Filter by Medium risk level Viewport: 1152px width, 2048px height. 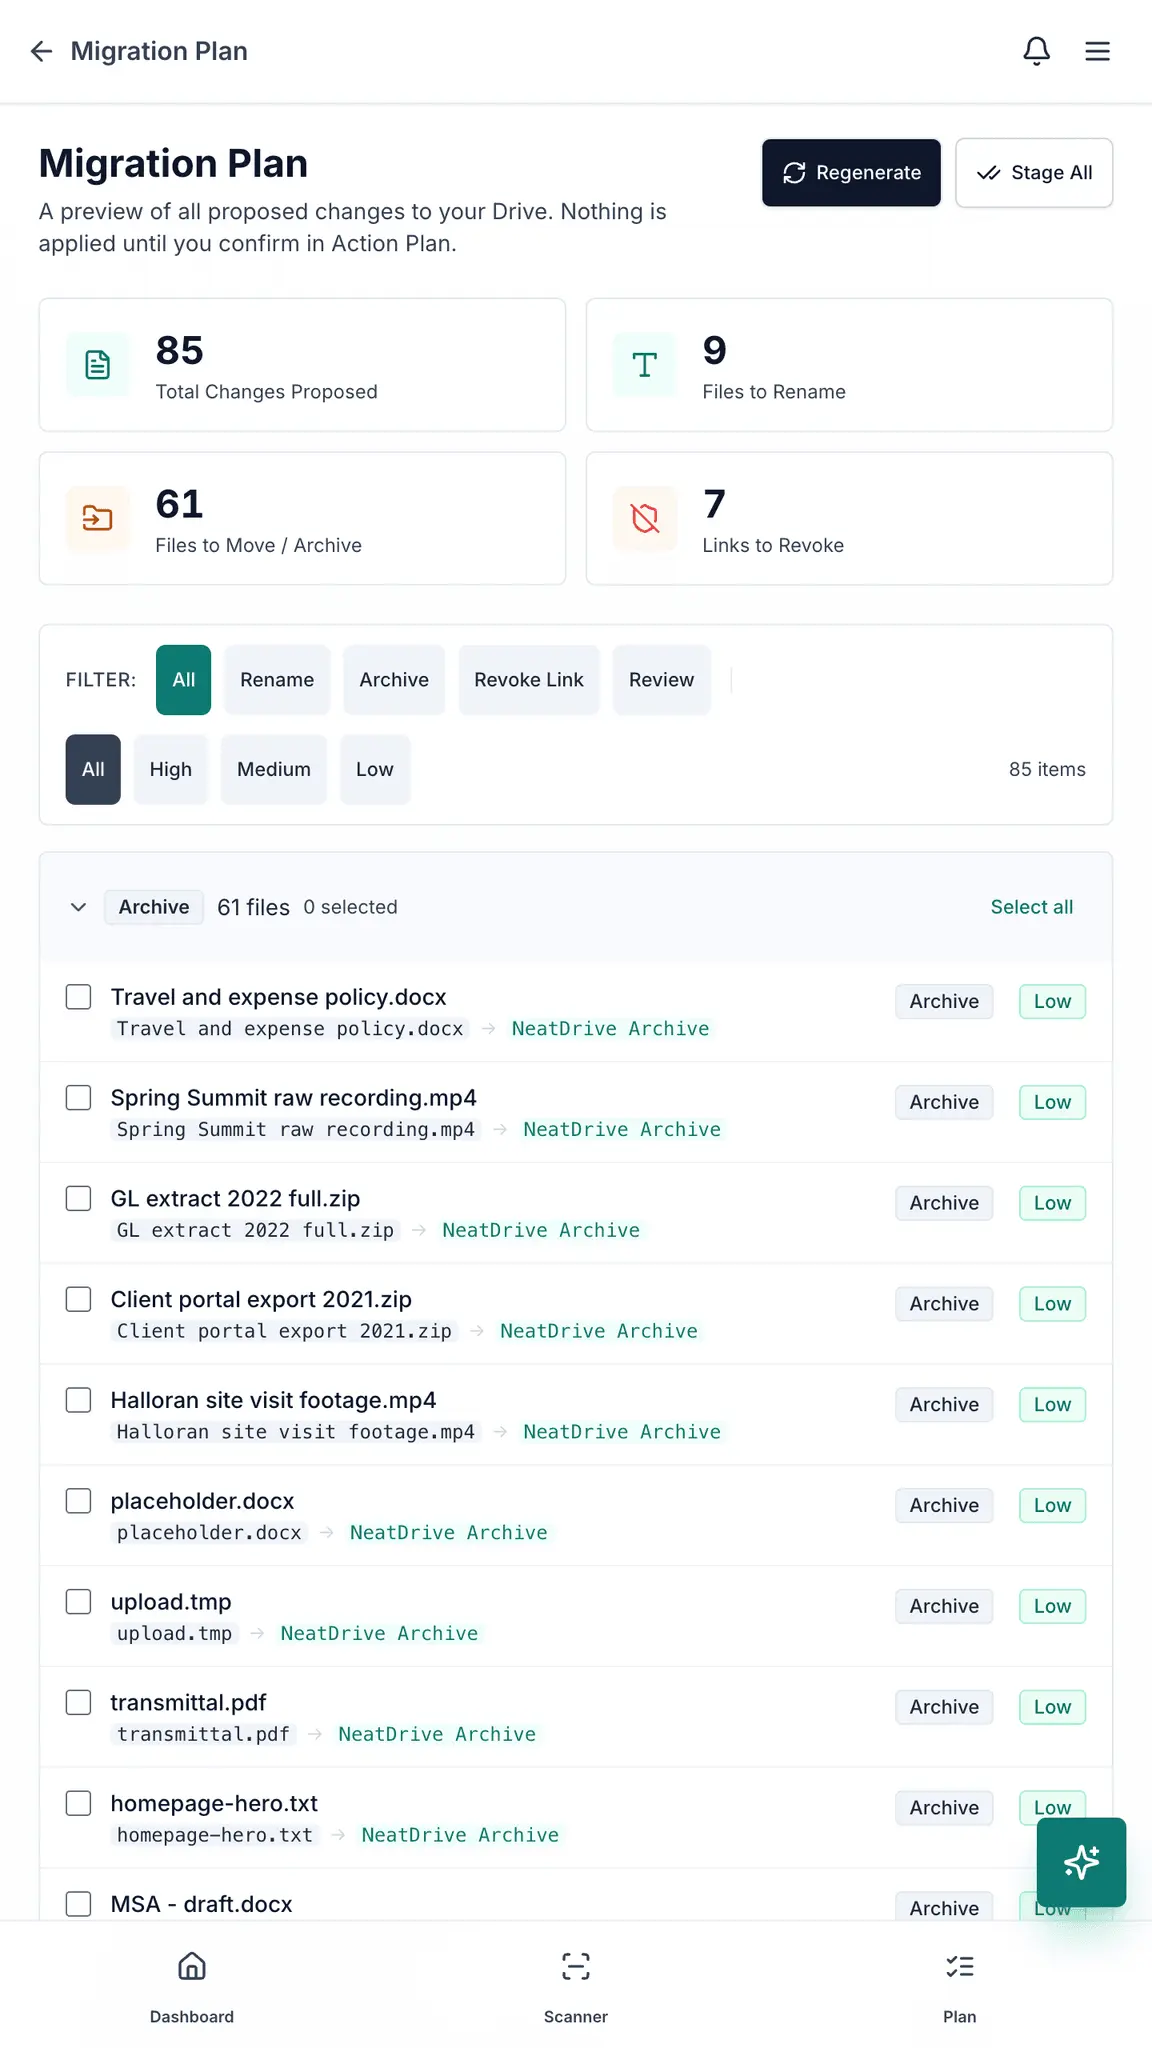(x=274, y=769)
